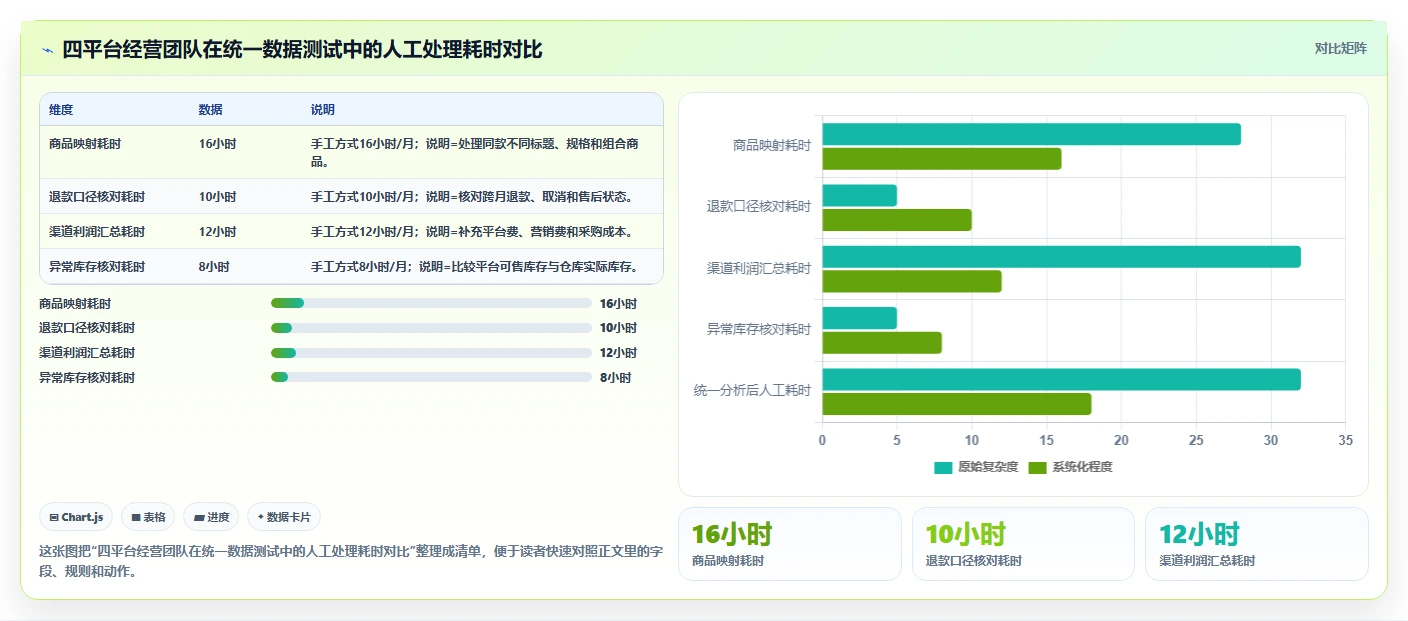Click the 异常库存核对耗时 progress bar

pos(431,377)
